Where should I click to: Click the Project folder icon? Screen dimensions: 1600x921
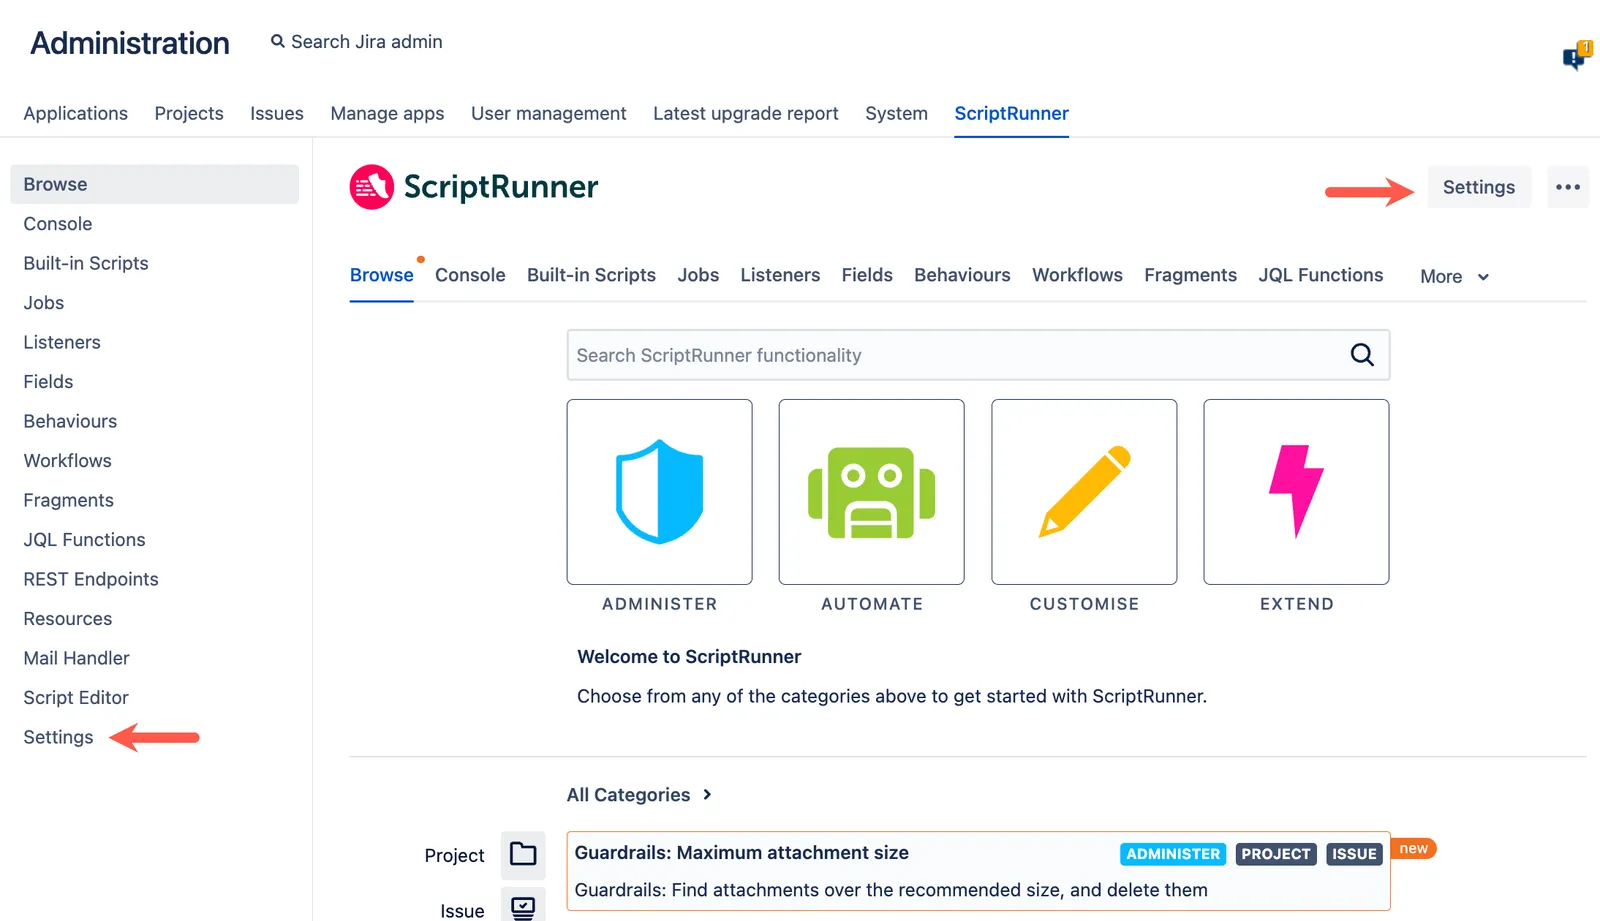pyautogui.click(x=523, y=854)
